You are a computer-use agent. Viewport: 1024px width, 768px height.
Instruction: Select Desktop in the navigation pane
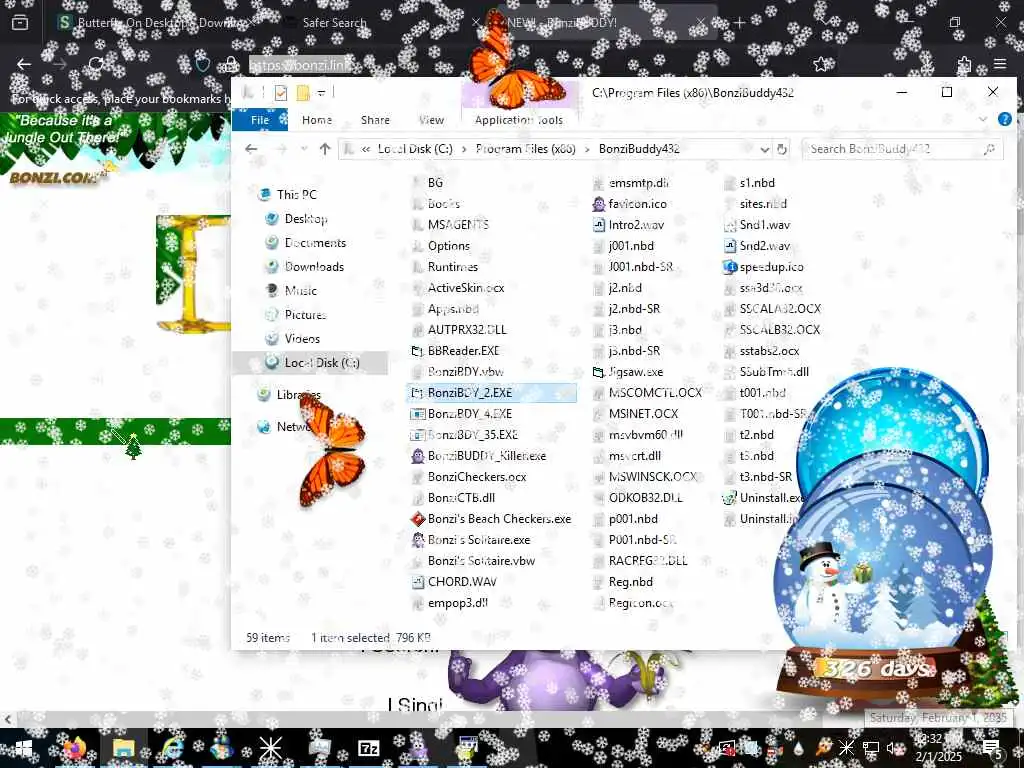point(306,219)
